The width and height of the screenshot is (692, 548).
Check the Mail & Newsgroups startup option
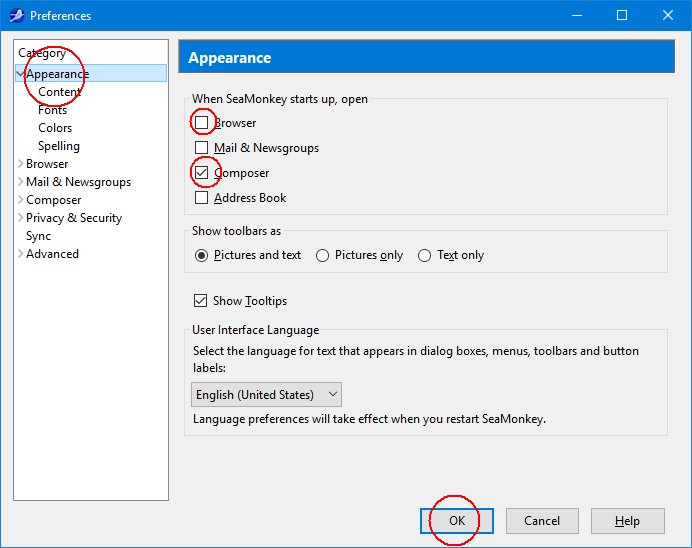pos(202,147)
